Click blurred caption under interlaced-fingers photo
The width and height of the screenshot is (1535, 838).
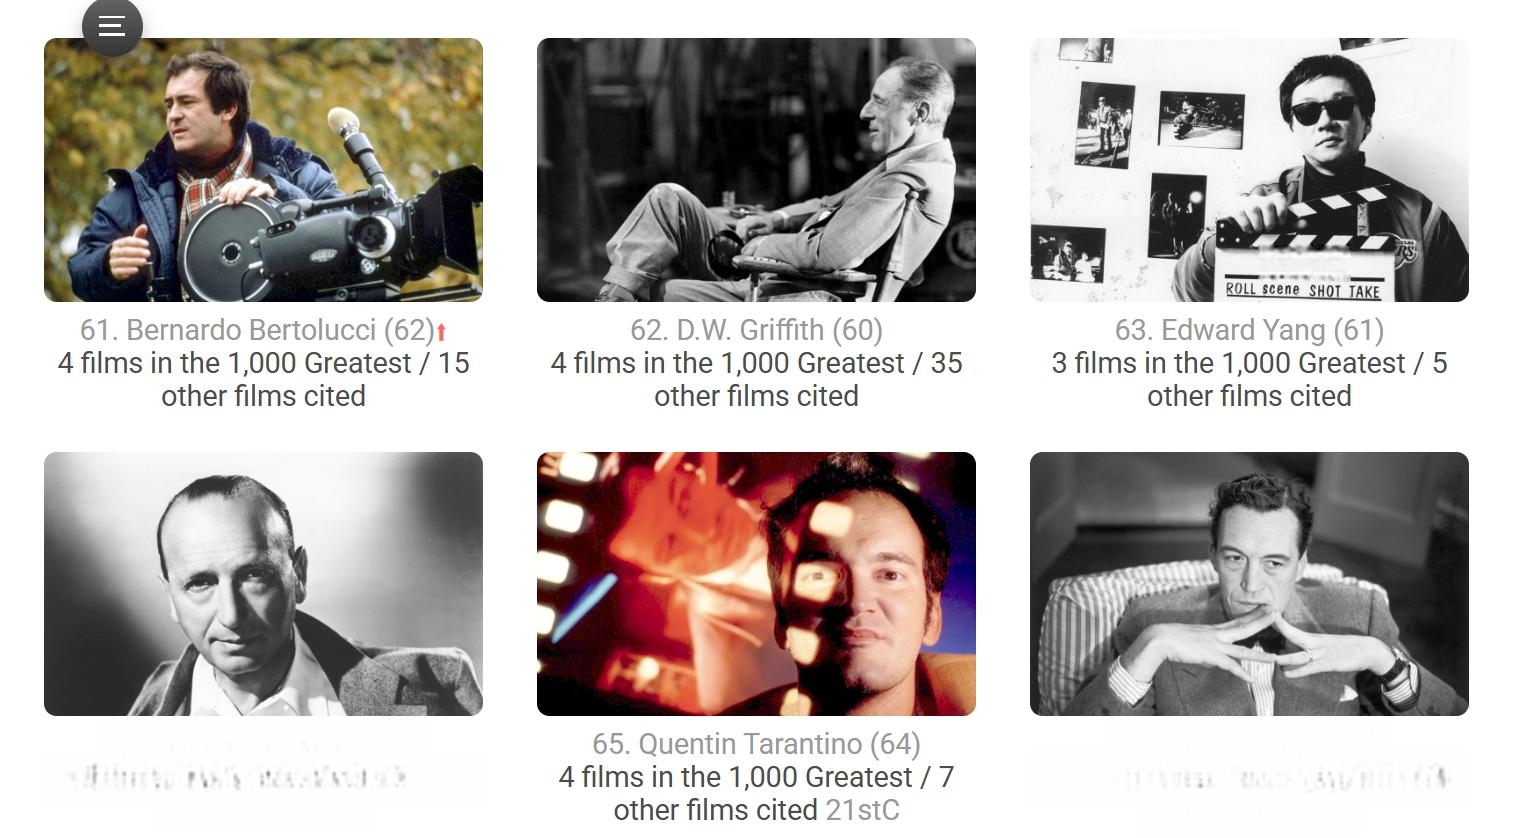click(x=1249, y=777)
